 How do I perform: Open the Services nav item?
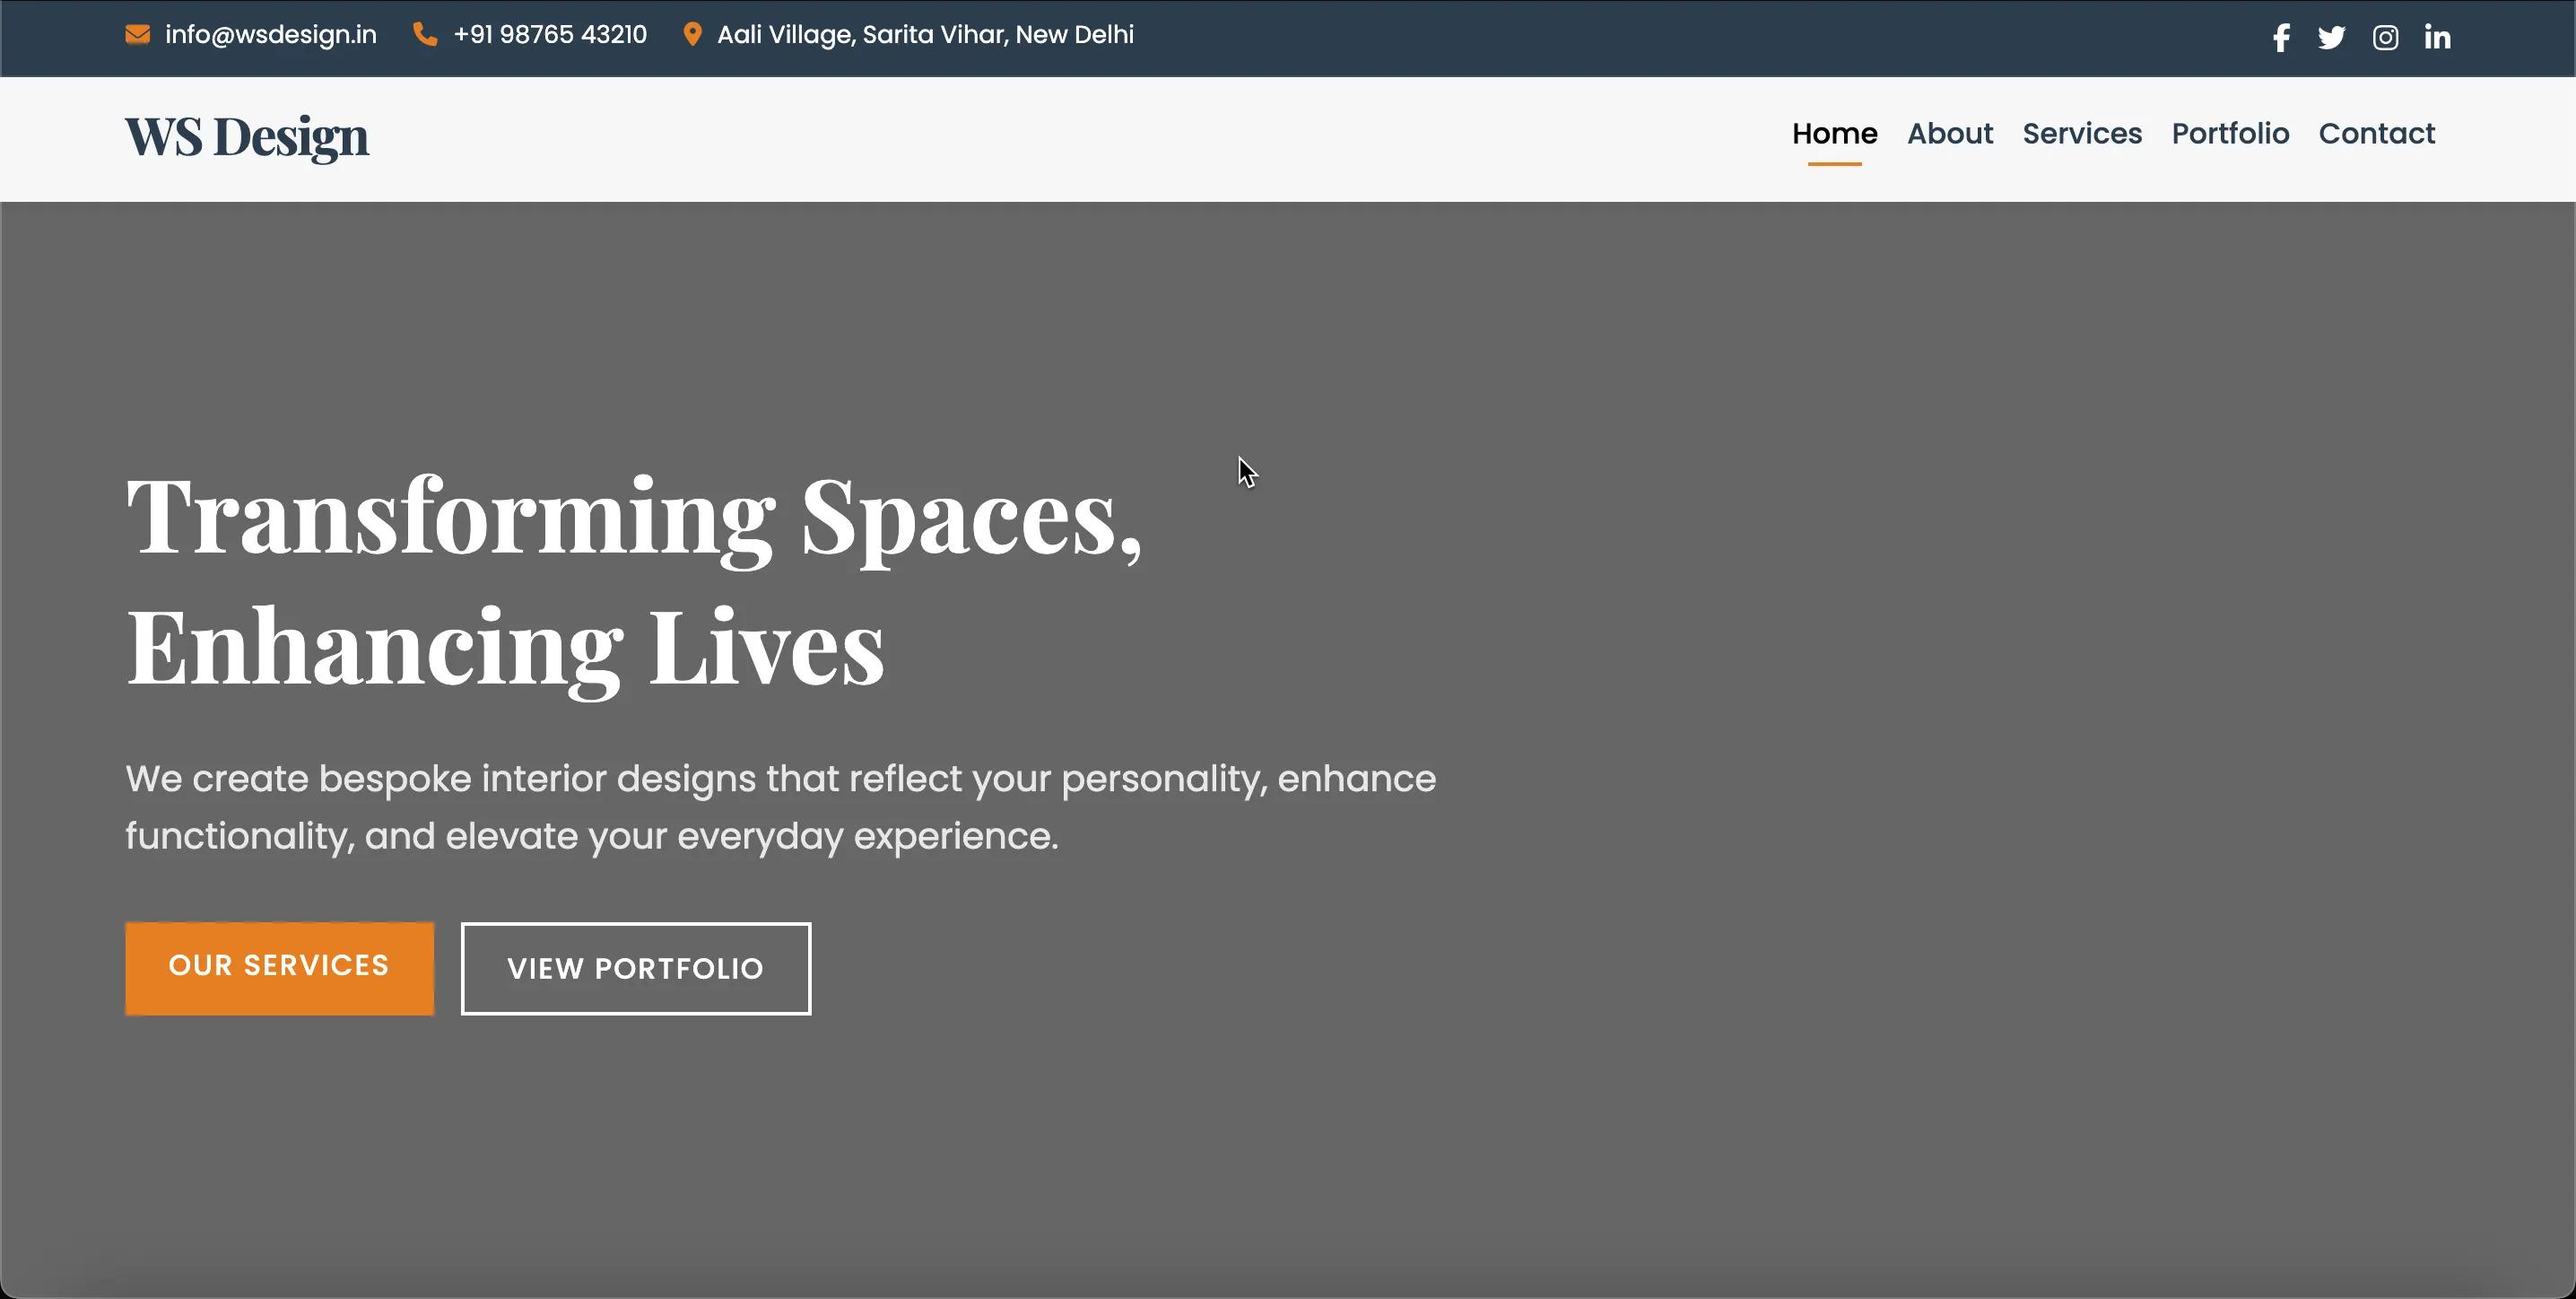tap(2082, 133)
